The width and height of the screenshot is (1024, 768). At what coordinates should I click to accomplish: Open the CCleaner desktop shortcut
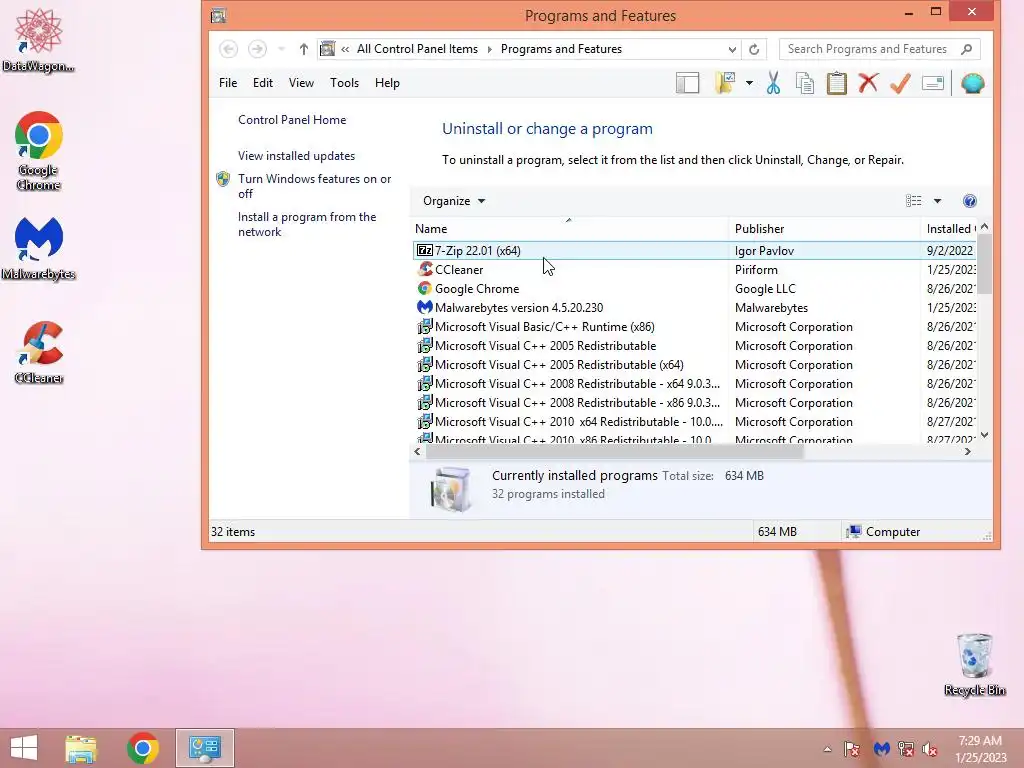39,353
